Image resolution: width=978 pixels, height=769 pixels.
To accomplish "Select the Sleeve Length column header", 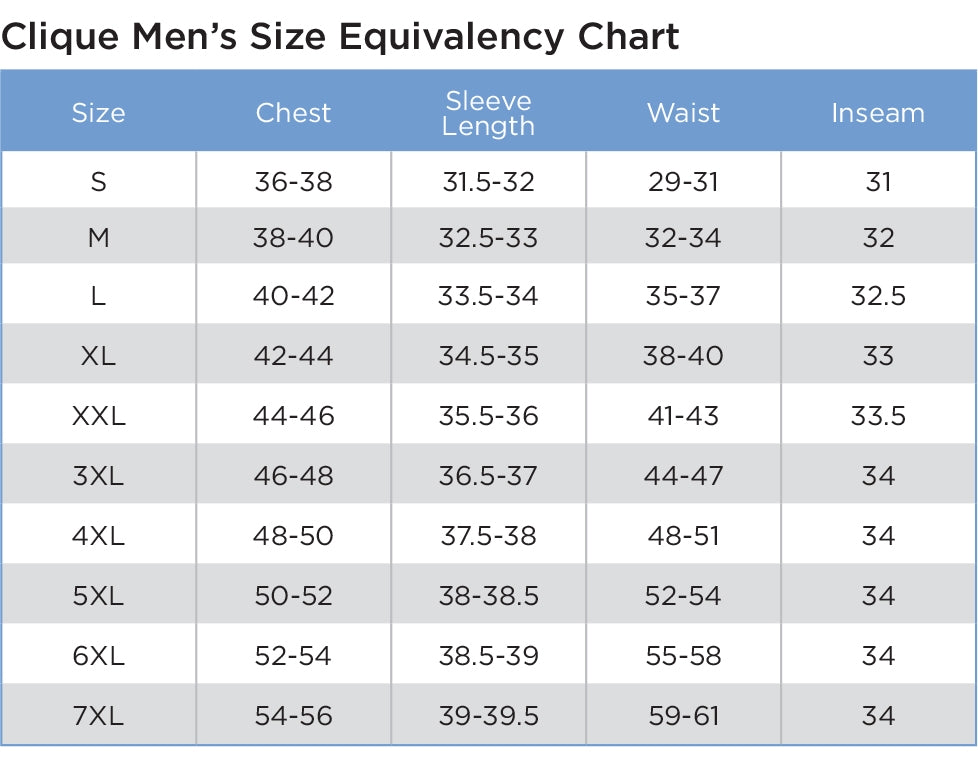I will pos(488,113).
